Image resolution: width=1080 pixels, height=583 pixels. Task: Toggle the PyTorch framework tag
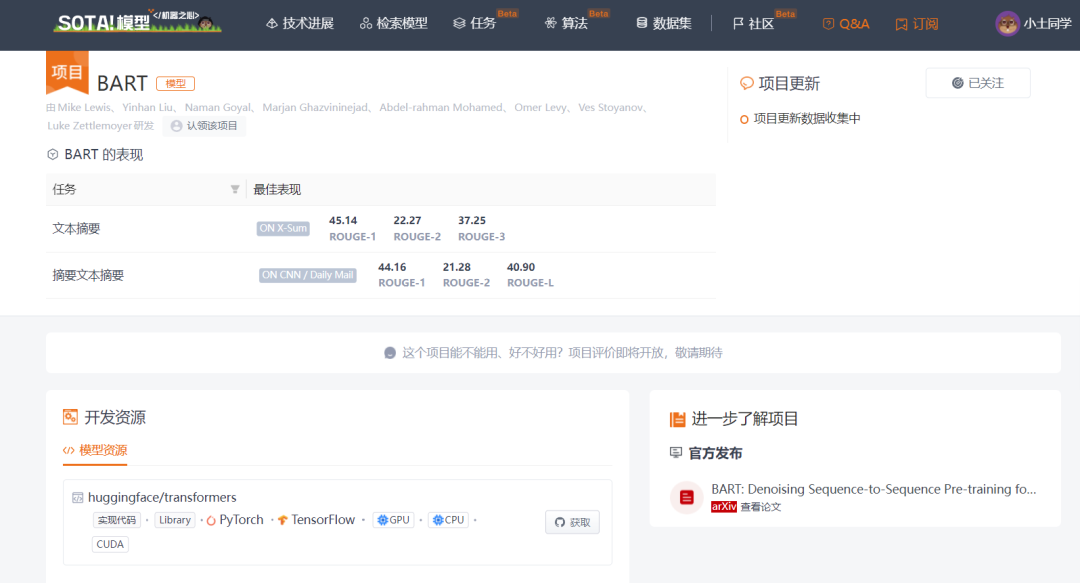tap(234, 519)
